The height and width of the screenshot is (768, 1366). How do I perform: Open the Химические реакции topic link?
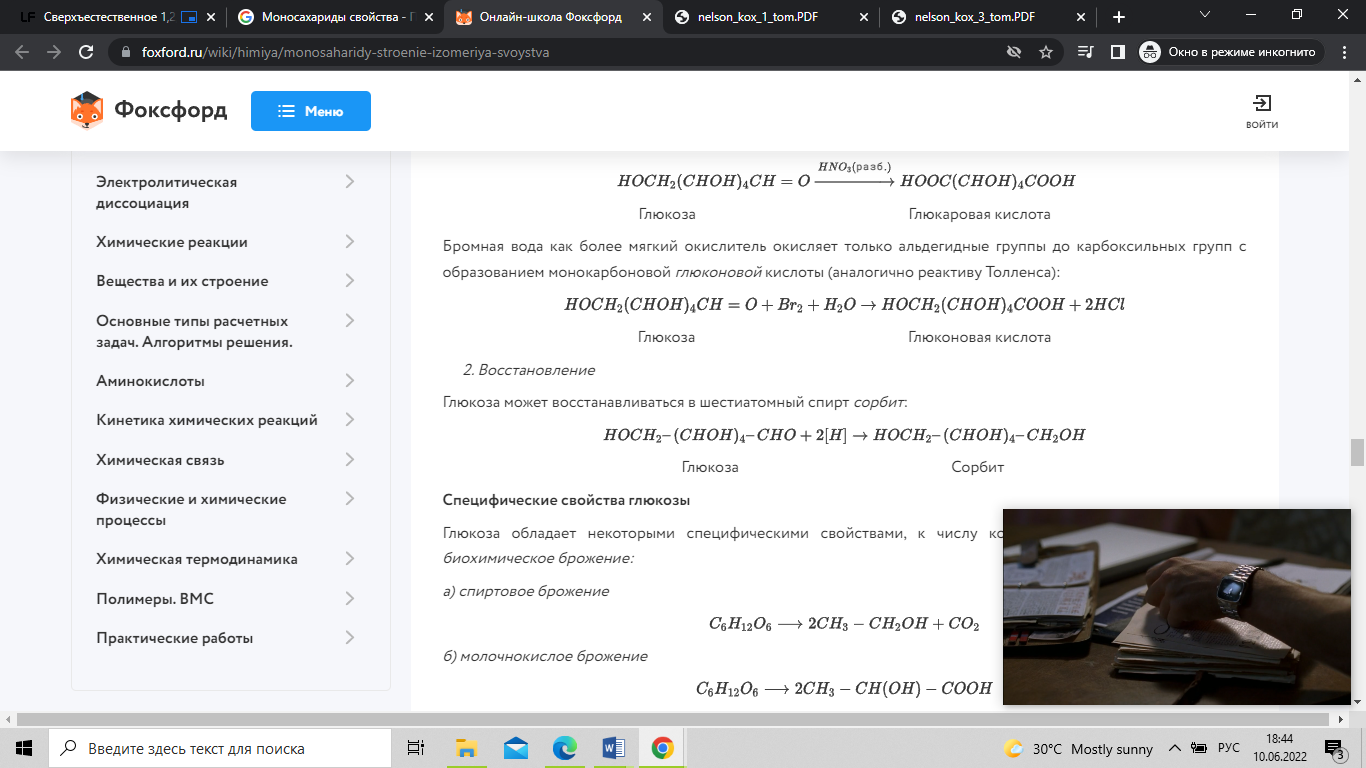click(172, 242)
